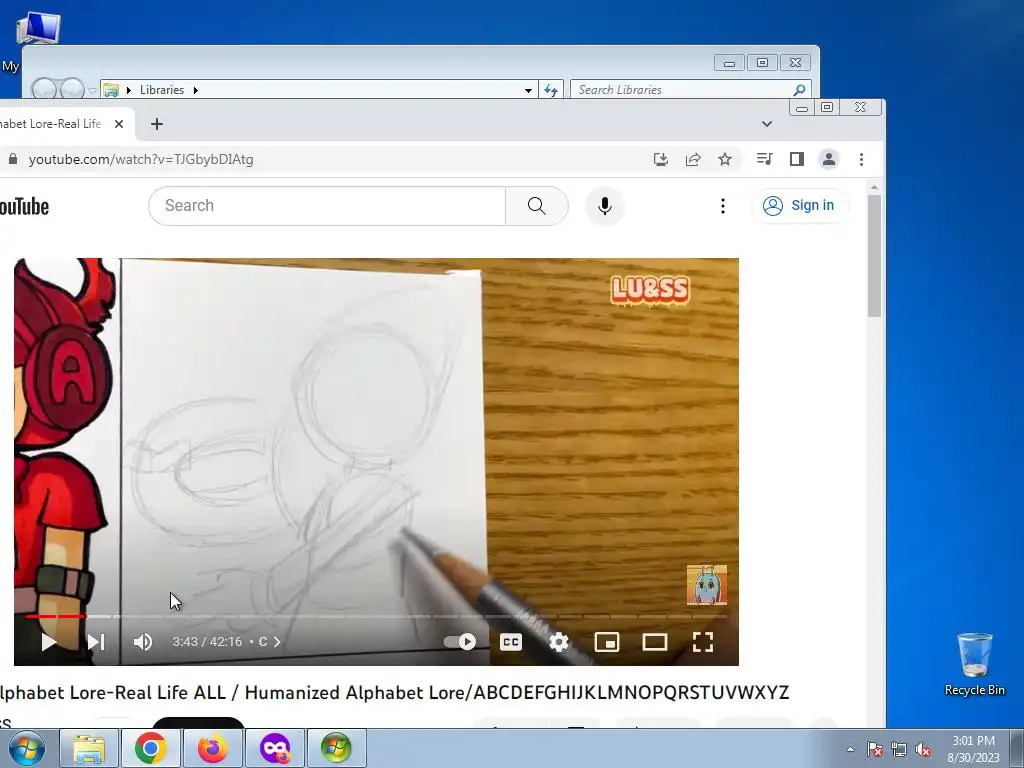Bookmark this tab with star
This screenshot has width=1024, height=768.
[x=725, y=159]
